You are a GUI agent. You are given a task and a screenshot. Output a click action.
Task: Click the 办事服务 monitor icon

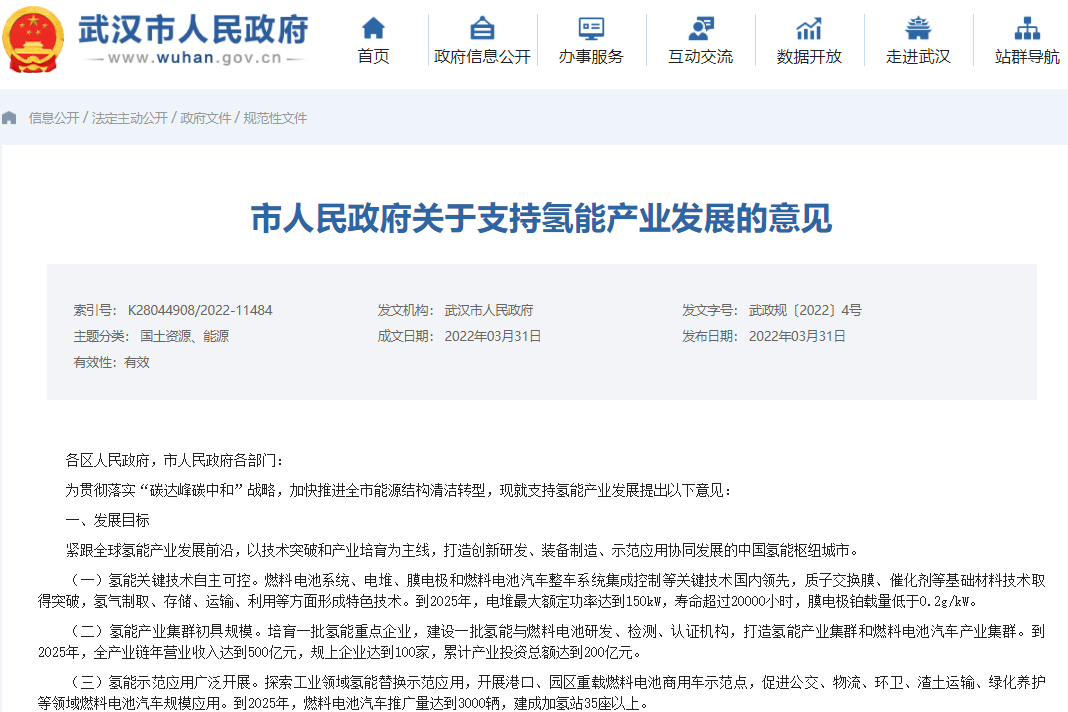click(x=592, y=29)
